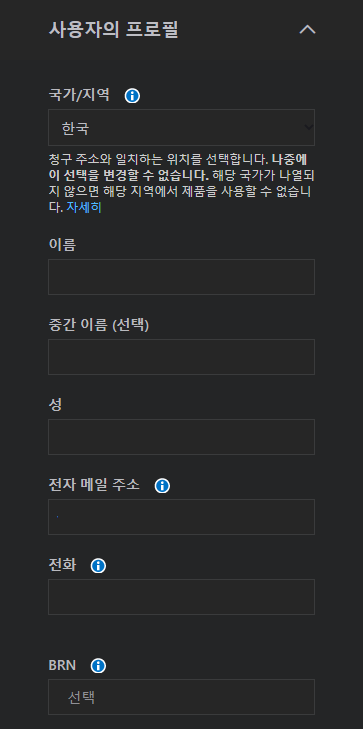This screenshot has width=363, height=729.
Task: Open the info tooltip beside 전화
Action: point(98,566)
